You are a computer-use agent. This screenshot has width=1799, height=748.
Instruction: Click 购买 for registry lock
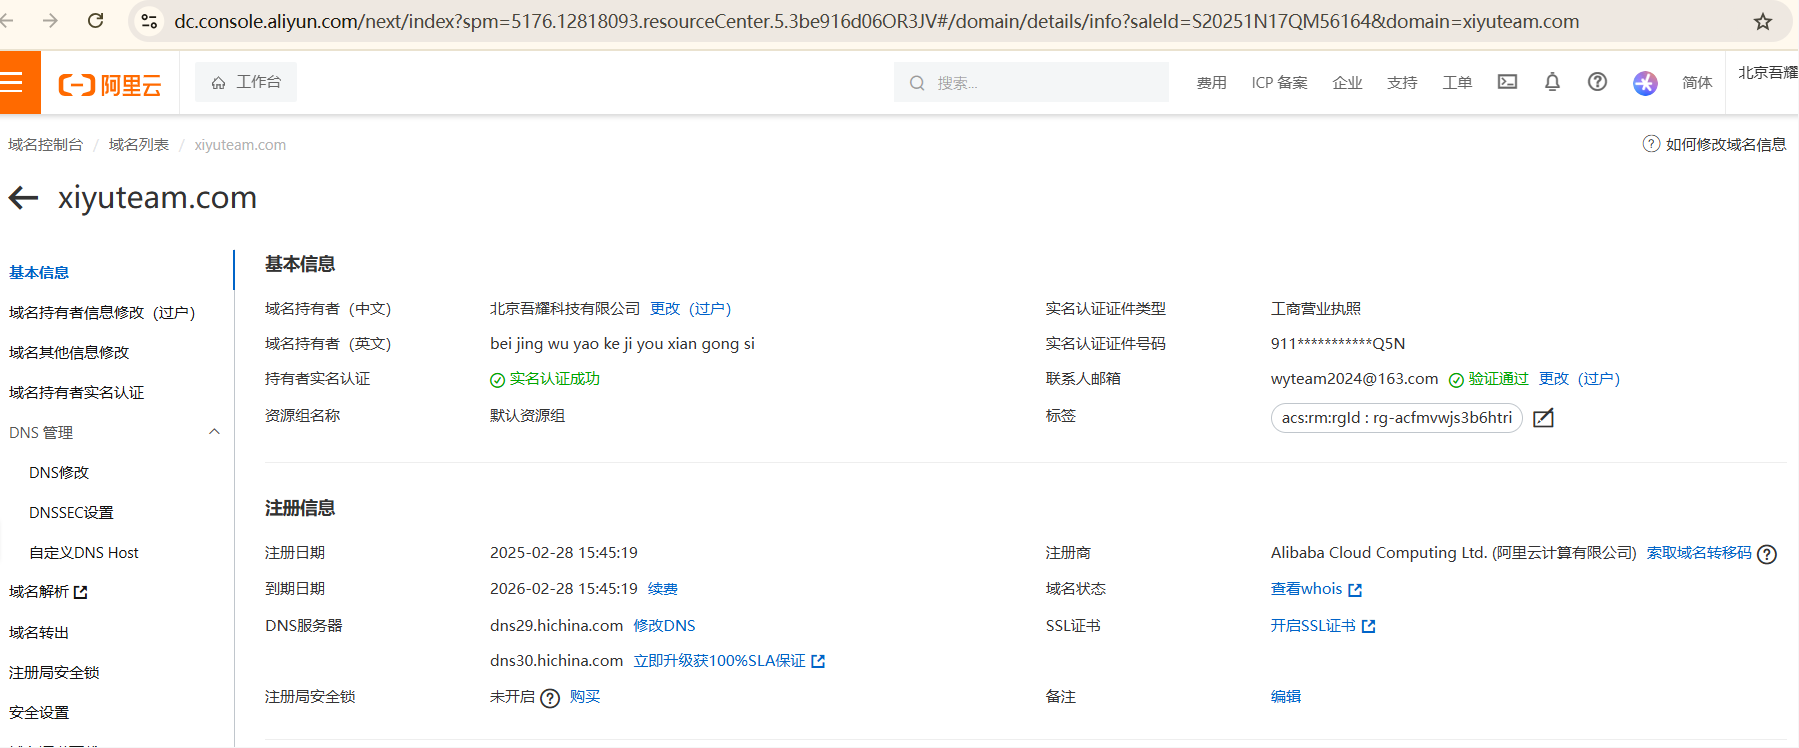(585, 697)
